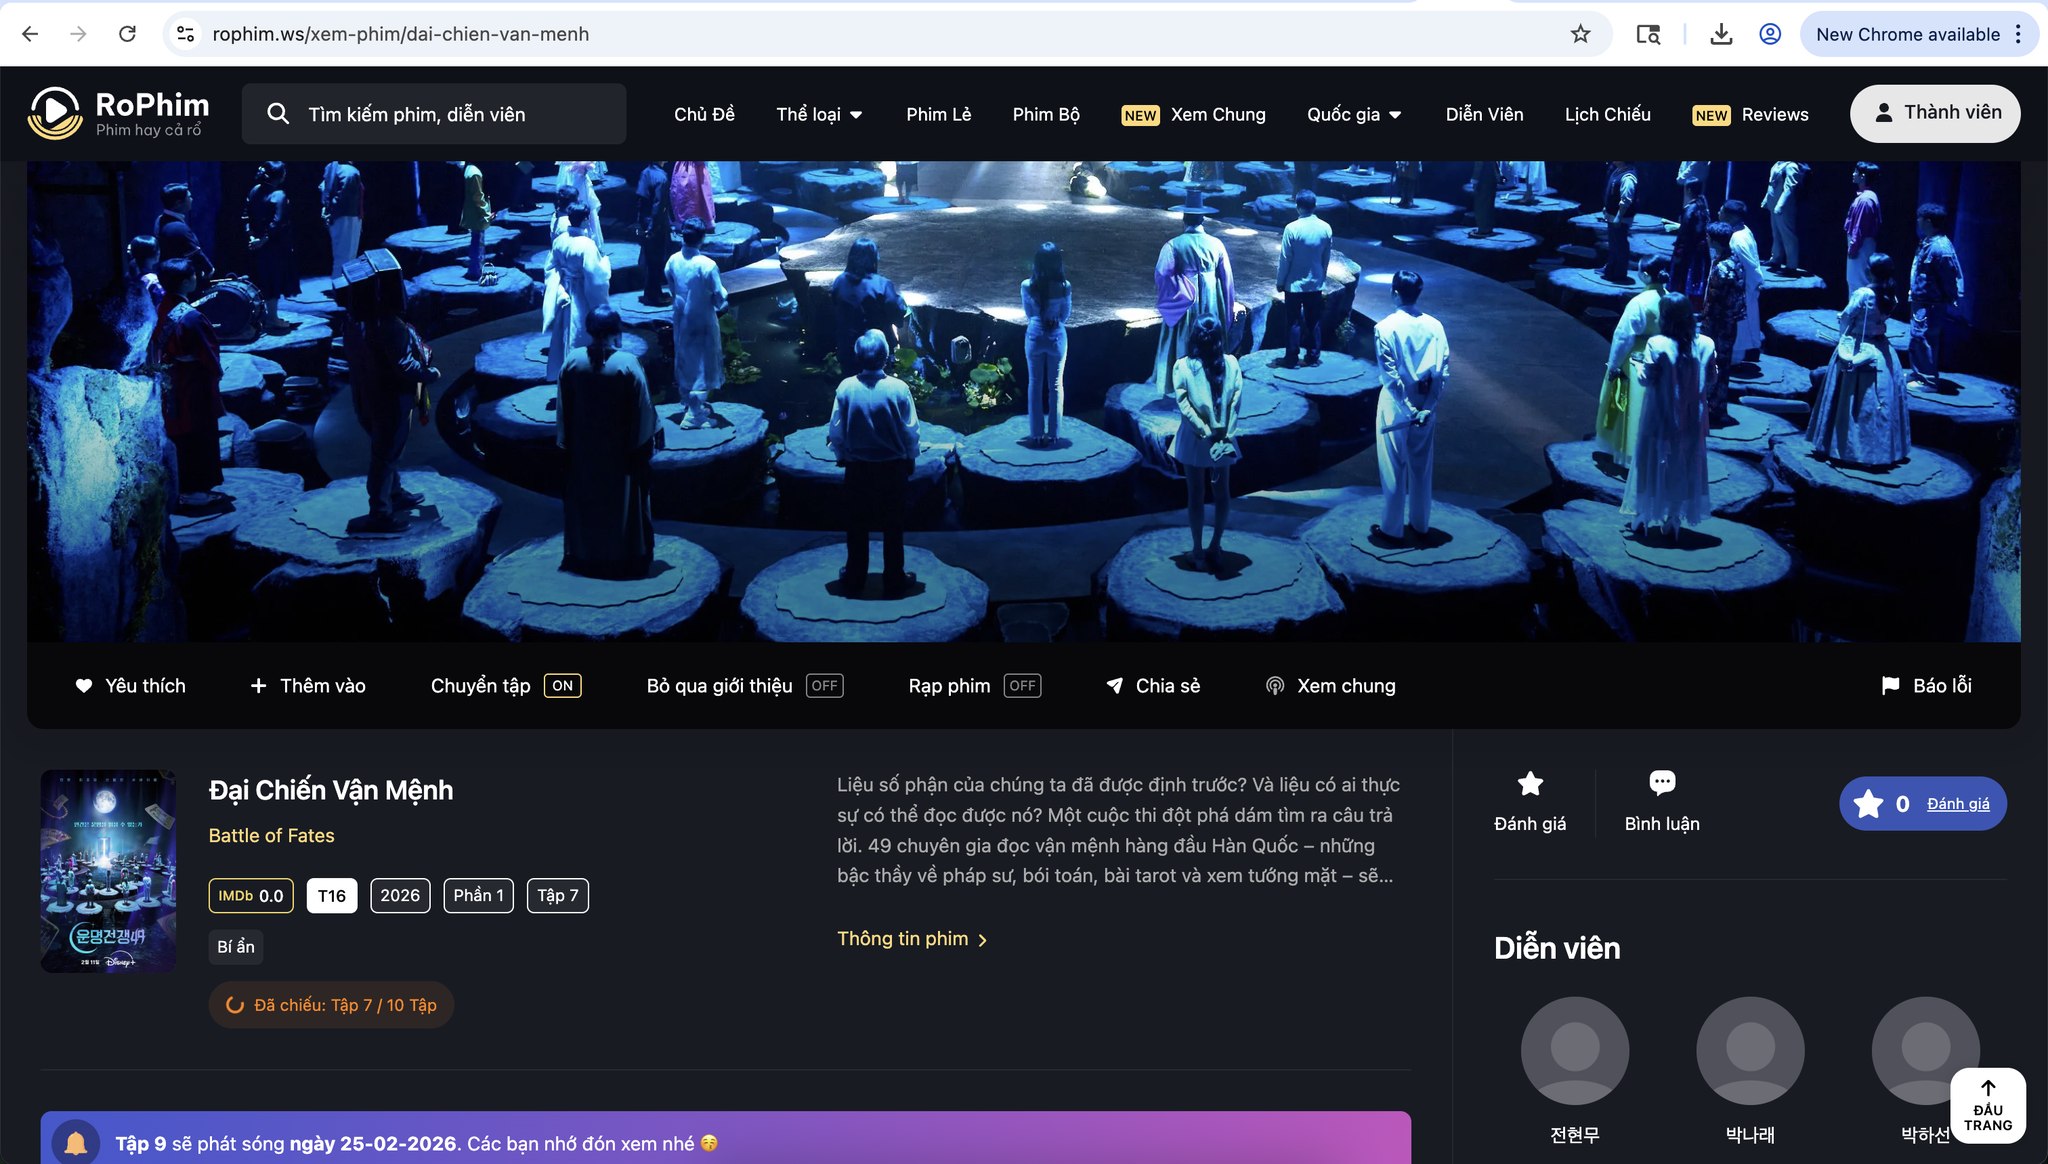
Task: Bookmark page with star icon
Action: [x=1580, y=34]
